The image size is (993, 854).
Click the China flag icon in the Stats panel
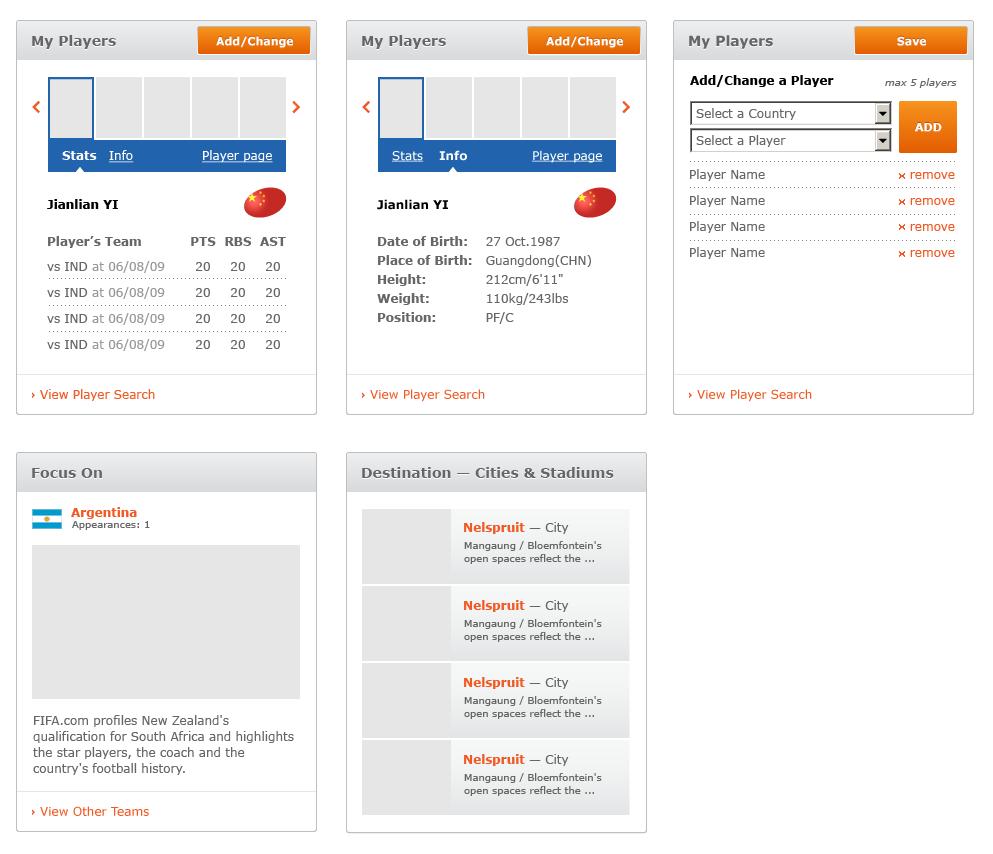(265, 203)
